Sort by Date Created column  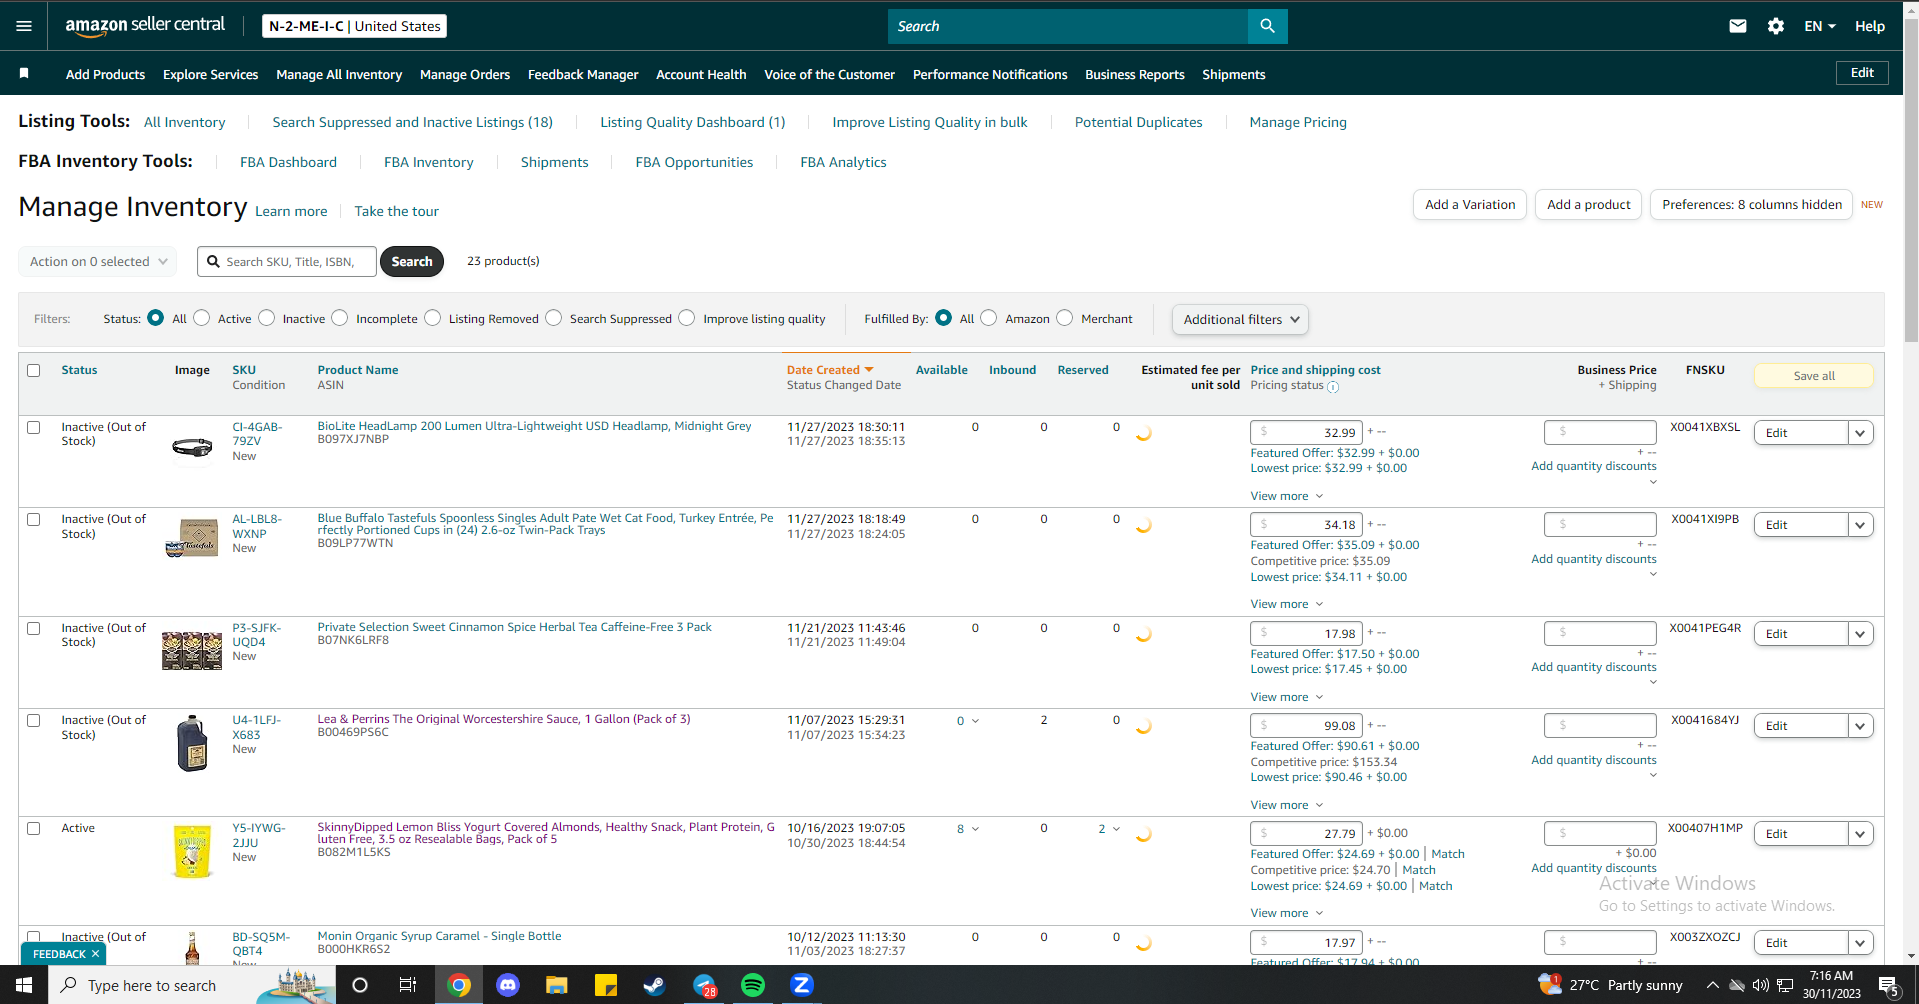[x=829, y=370]
